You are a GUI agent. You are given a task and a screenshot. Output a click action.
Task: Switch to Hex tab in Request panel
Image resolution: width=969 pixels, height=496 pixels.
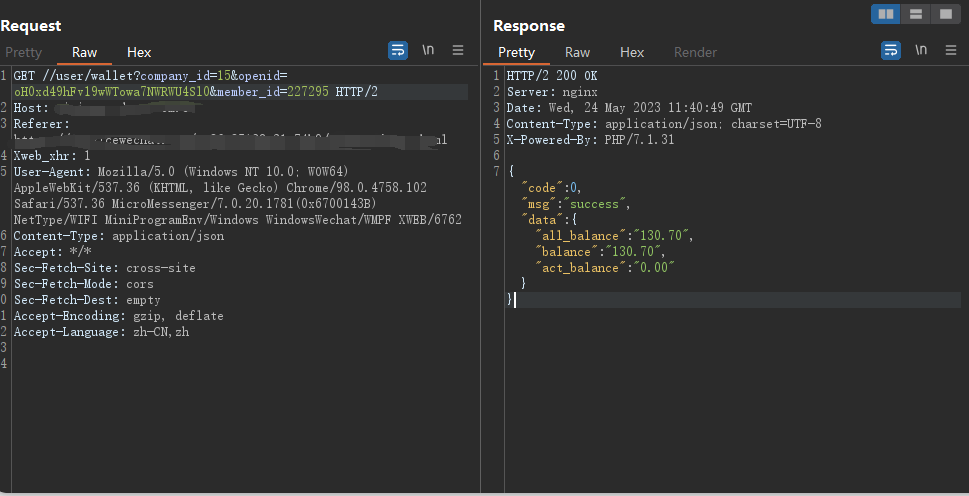click(139, 52)
